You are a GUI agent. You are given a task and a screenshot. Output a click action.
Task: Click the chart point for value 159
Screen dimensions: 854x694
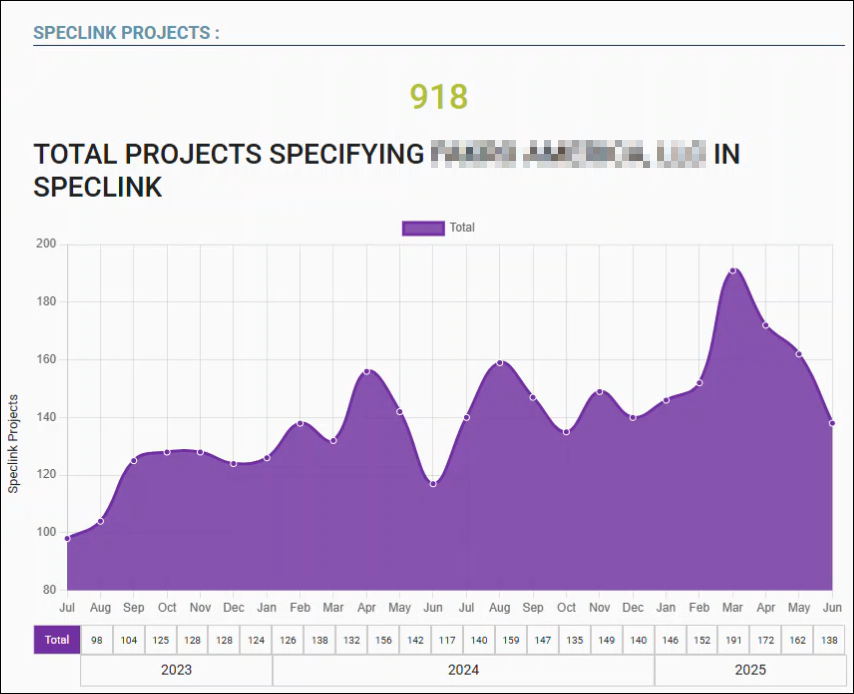499,363
